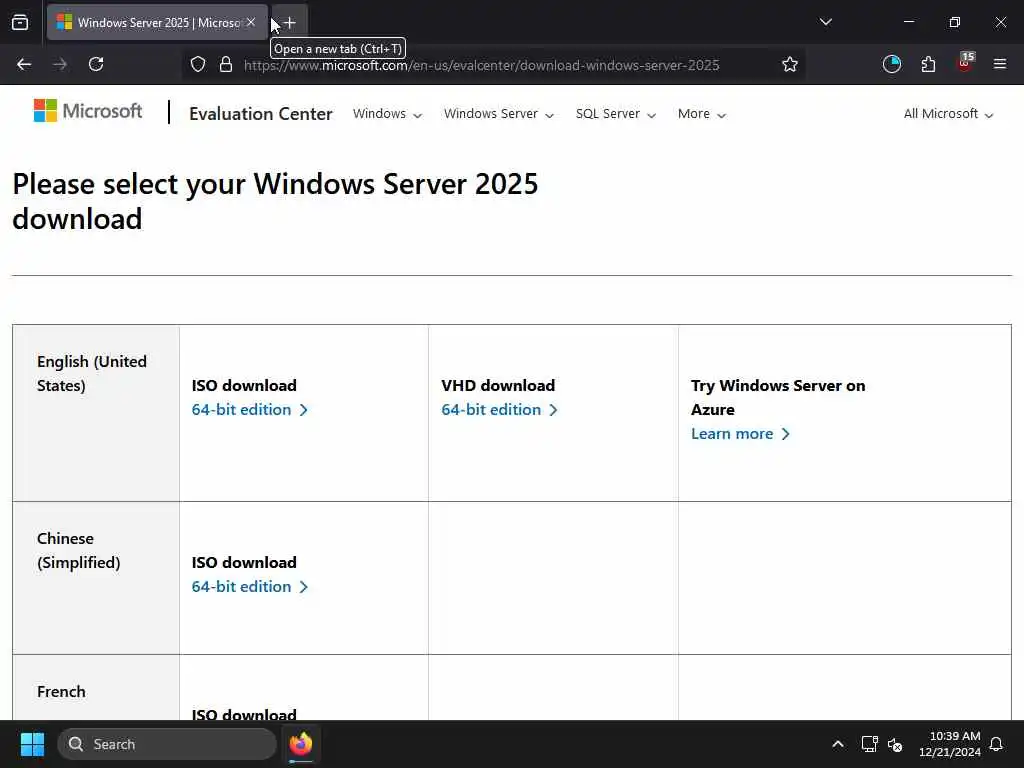Click the English (United States) cell
This screenshot has width=1024, height=768.
(x=96, y=413)
